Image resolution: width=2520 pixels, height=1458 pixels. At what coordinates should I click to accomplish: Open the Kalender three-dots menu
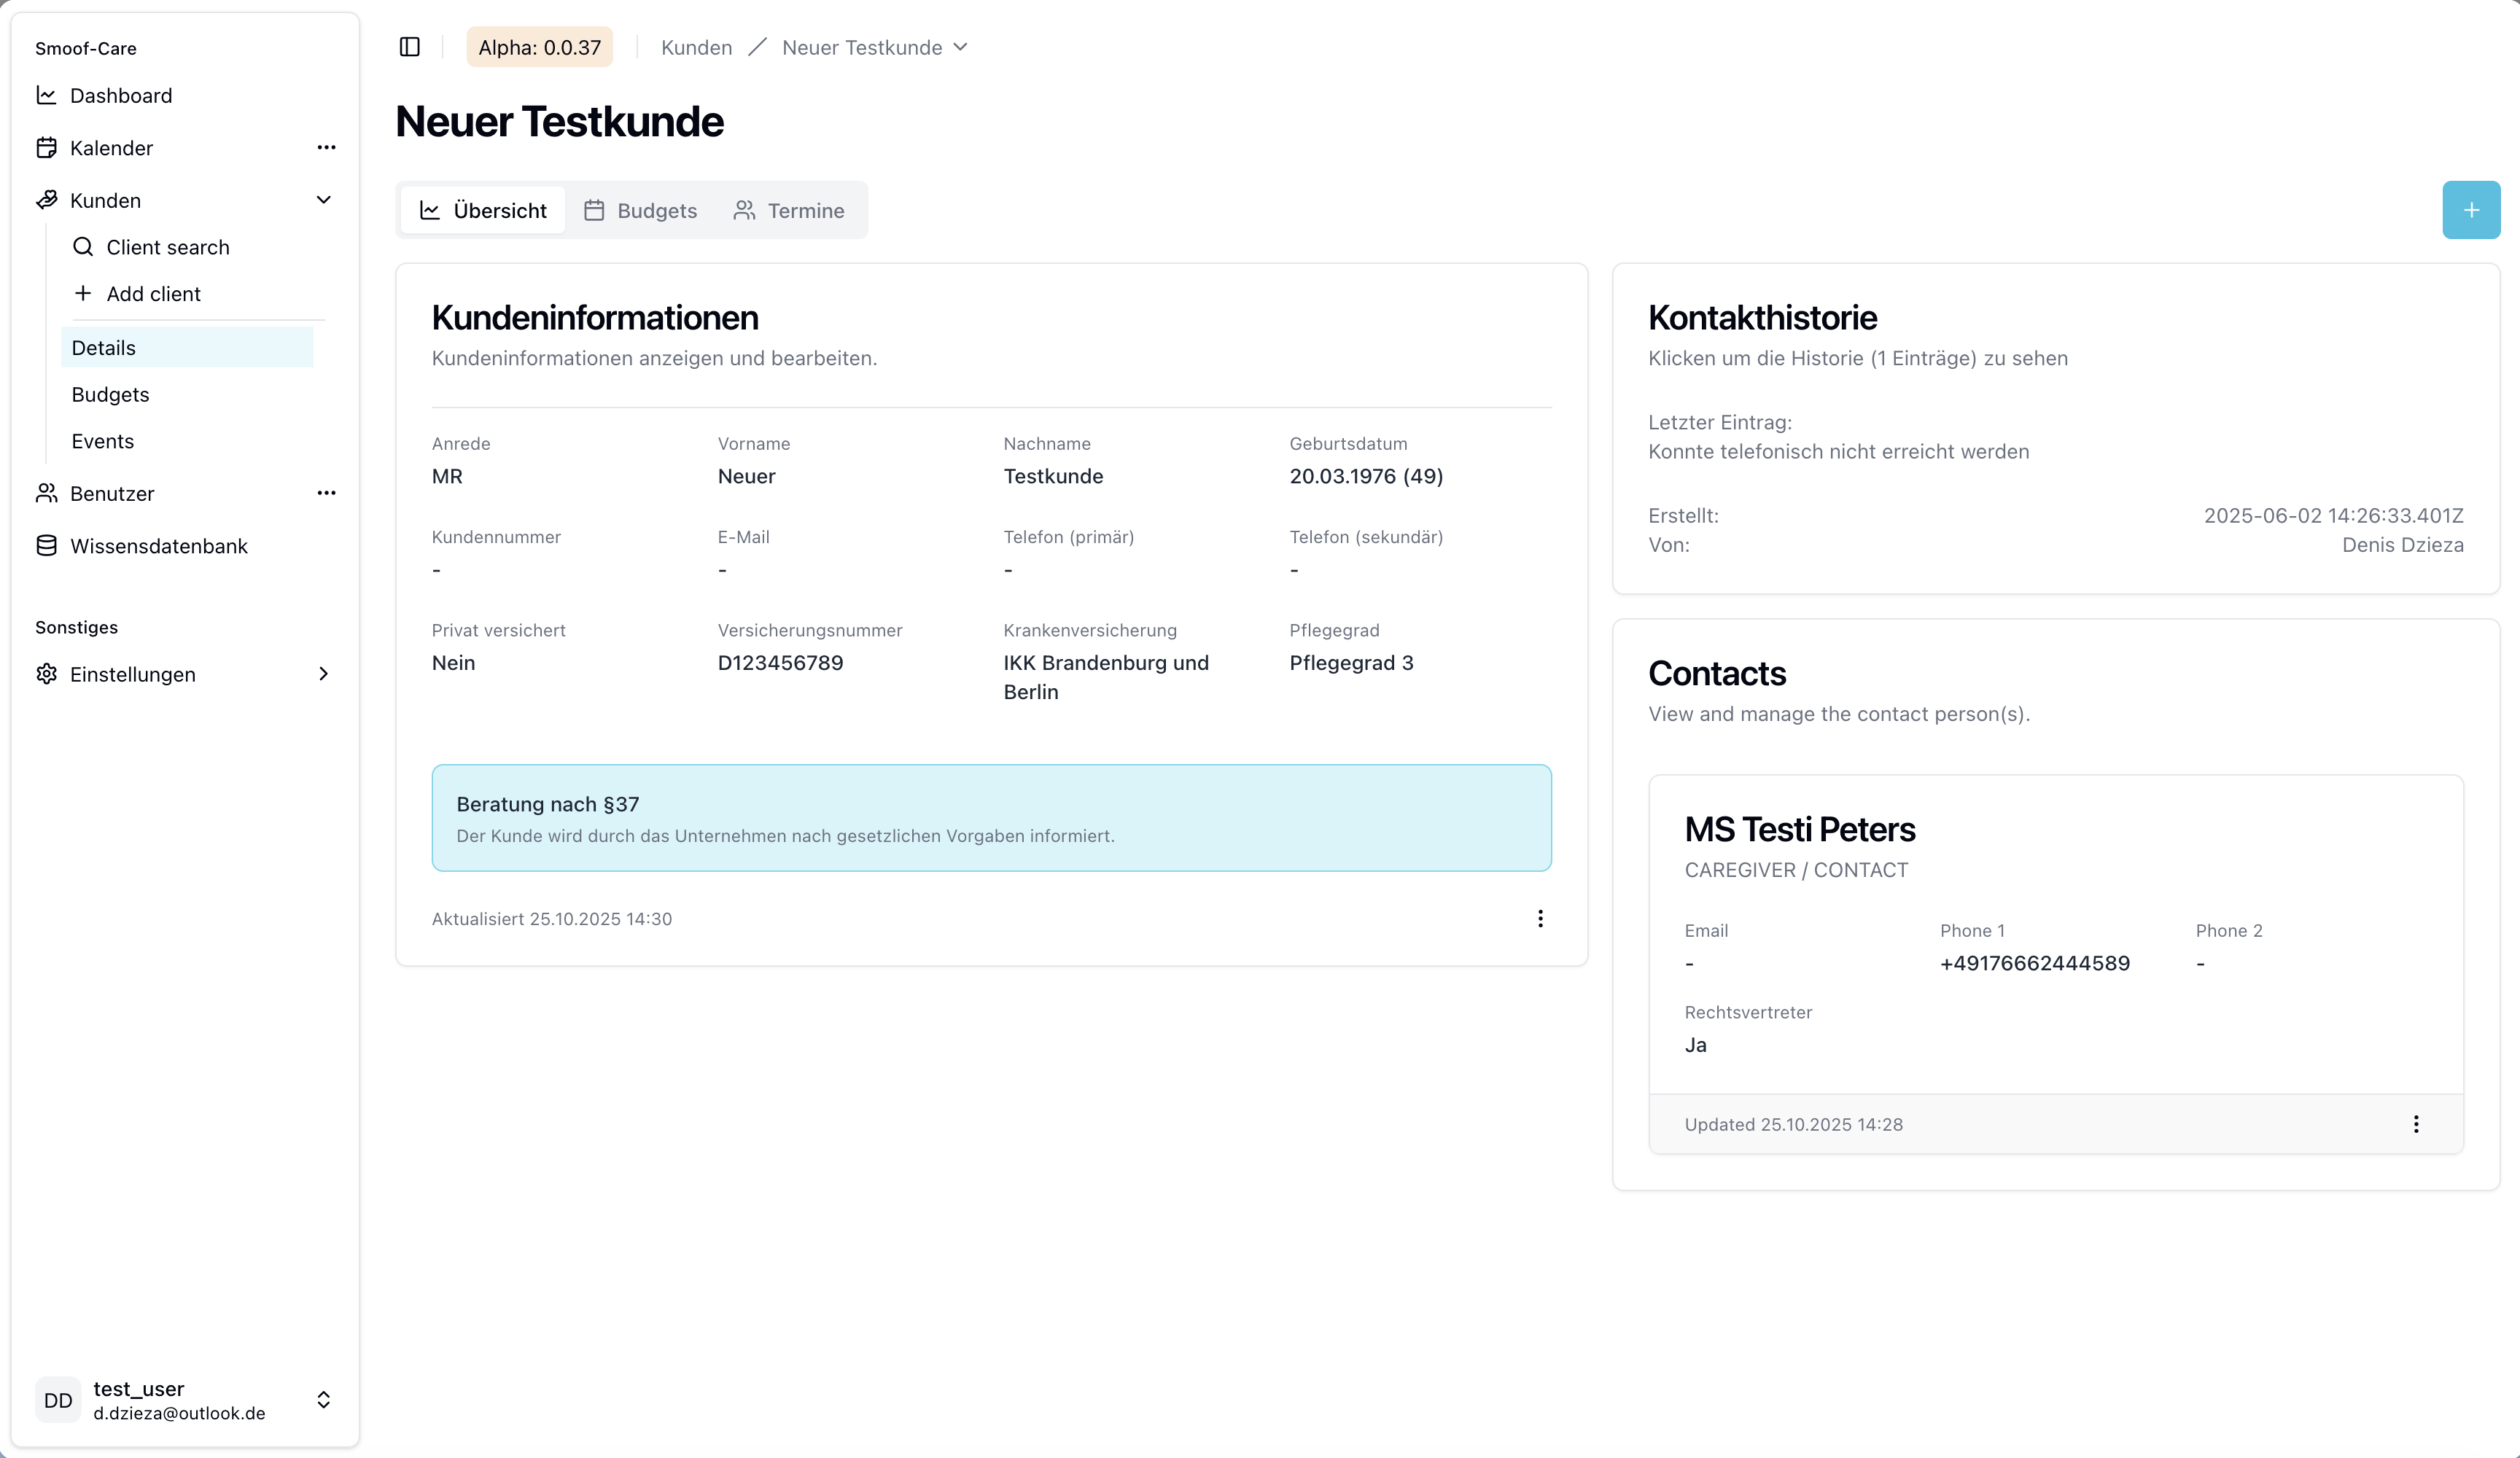pos(326,148)
